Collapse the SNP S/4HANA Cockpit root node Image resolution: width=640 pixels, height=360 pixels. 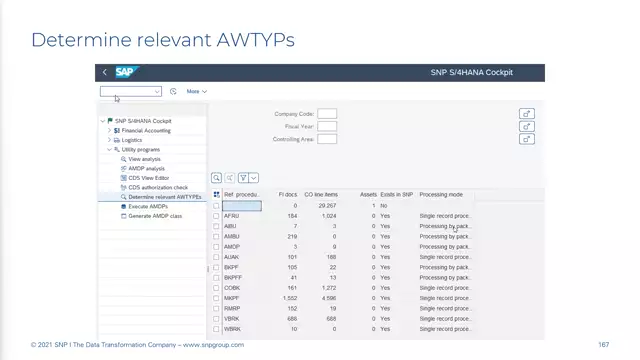(102, 121)
